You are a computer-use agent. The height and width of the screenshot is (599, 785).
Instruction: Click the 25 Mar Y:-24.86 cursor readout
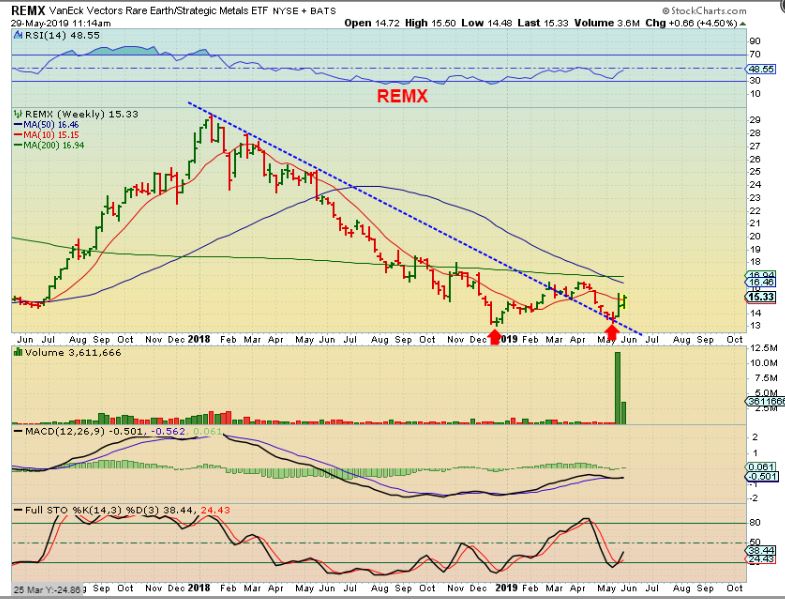click(46, 589)
